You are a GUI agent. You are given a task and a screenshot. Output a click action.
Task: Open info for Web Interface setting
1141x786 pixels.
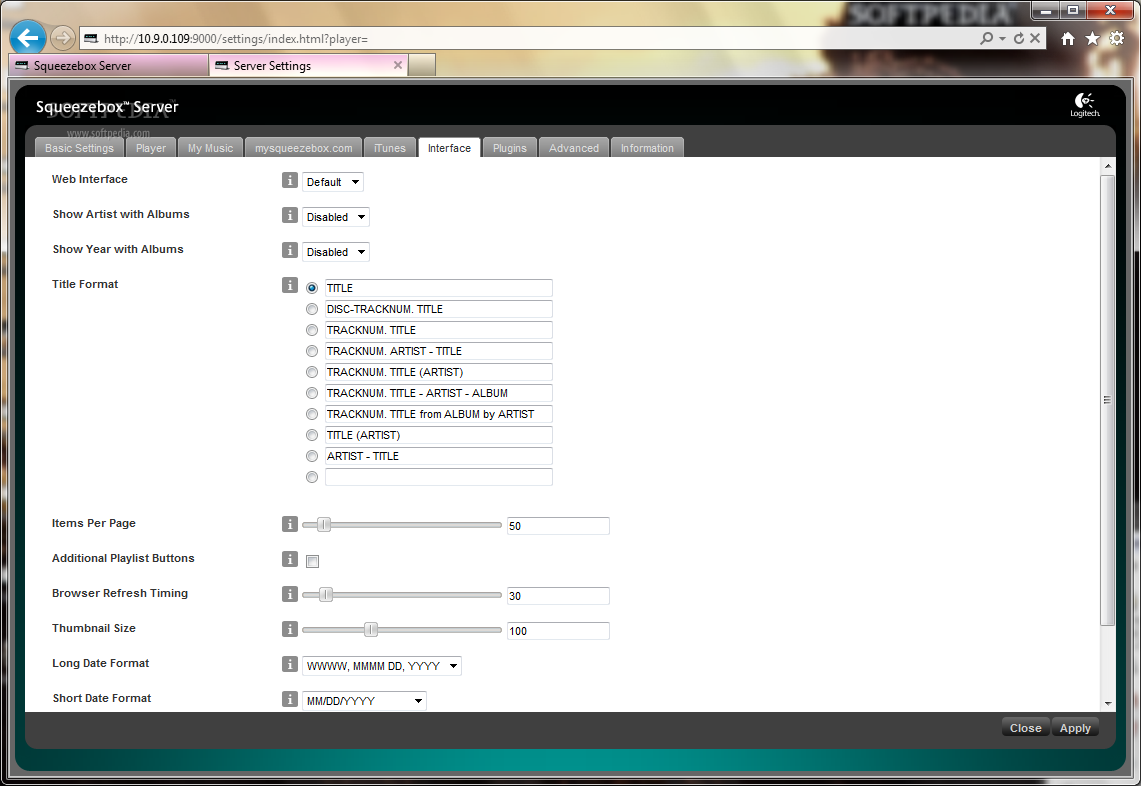(290, 180)
